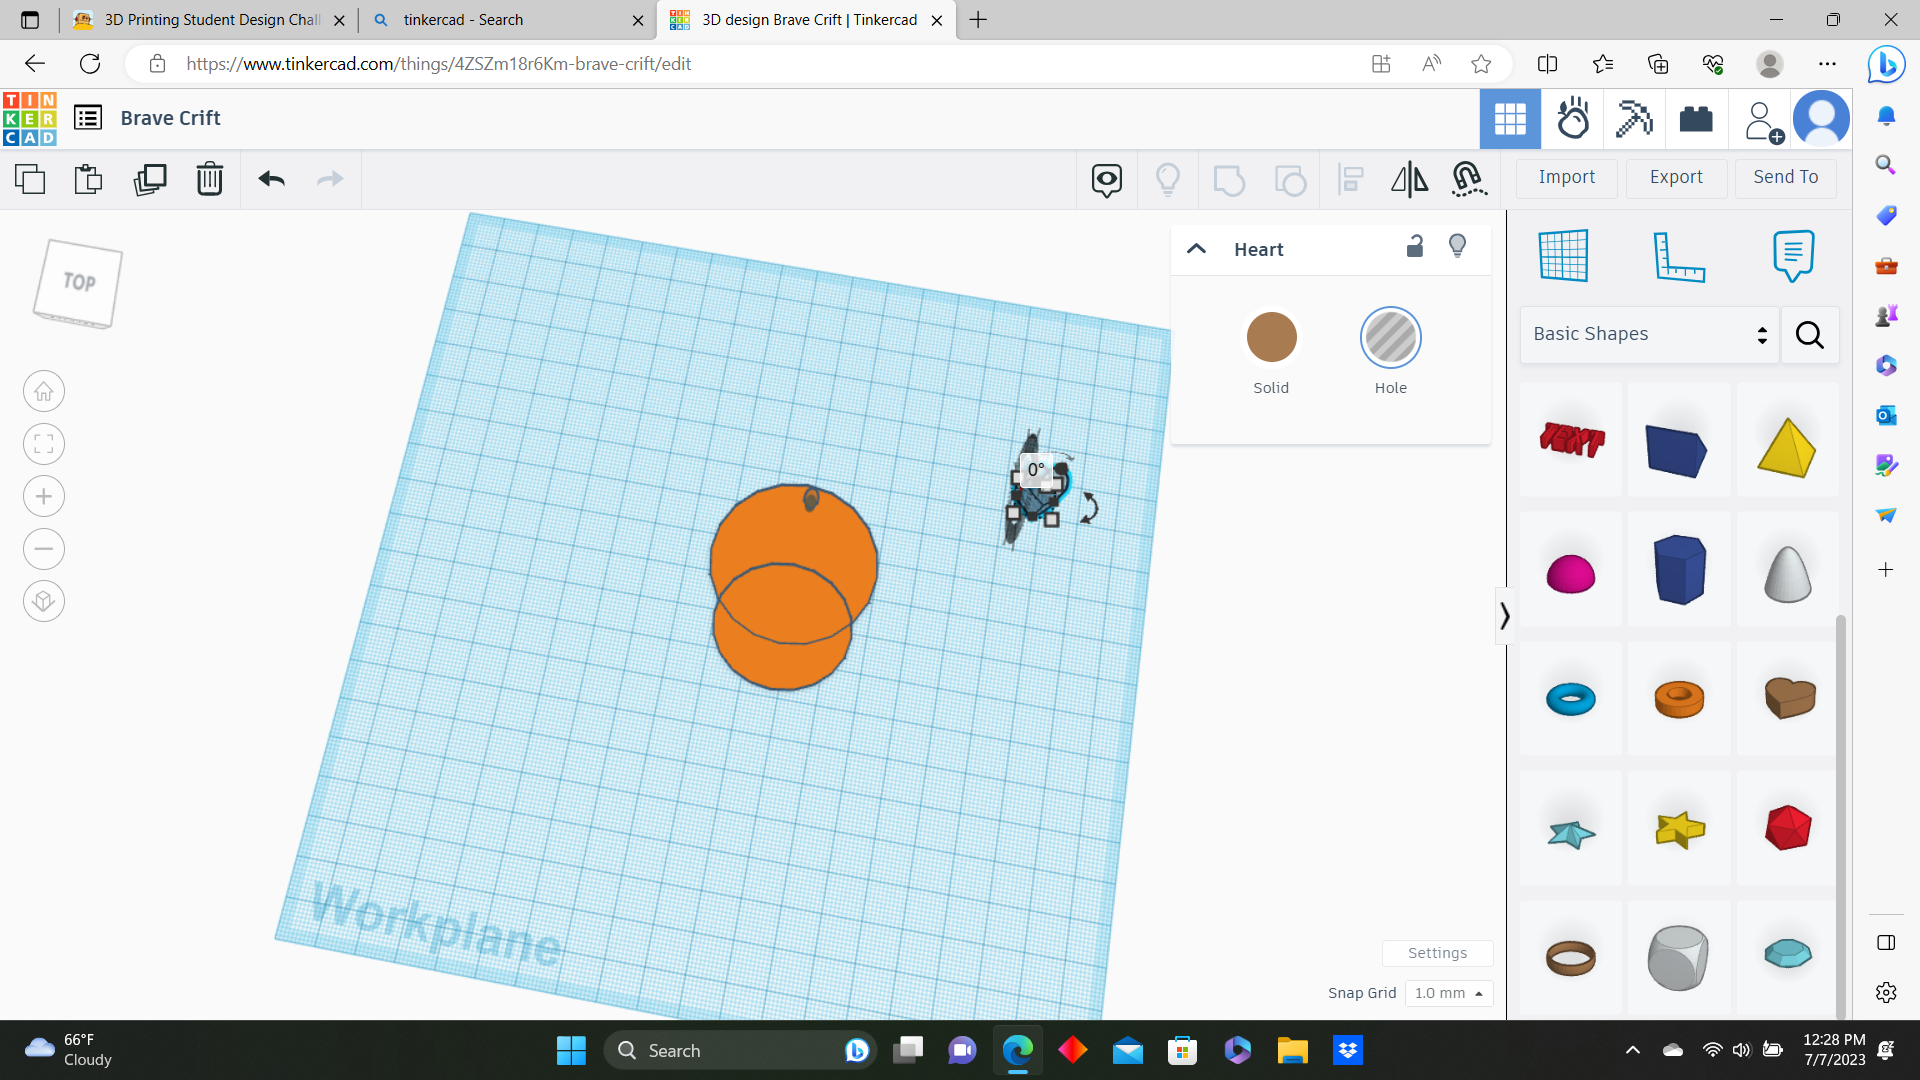The image size is (1920, 1080).
Task: Click the Align tool in the toolbar
Action: point(1351,180)
